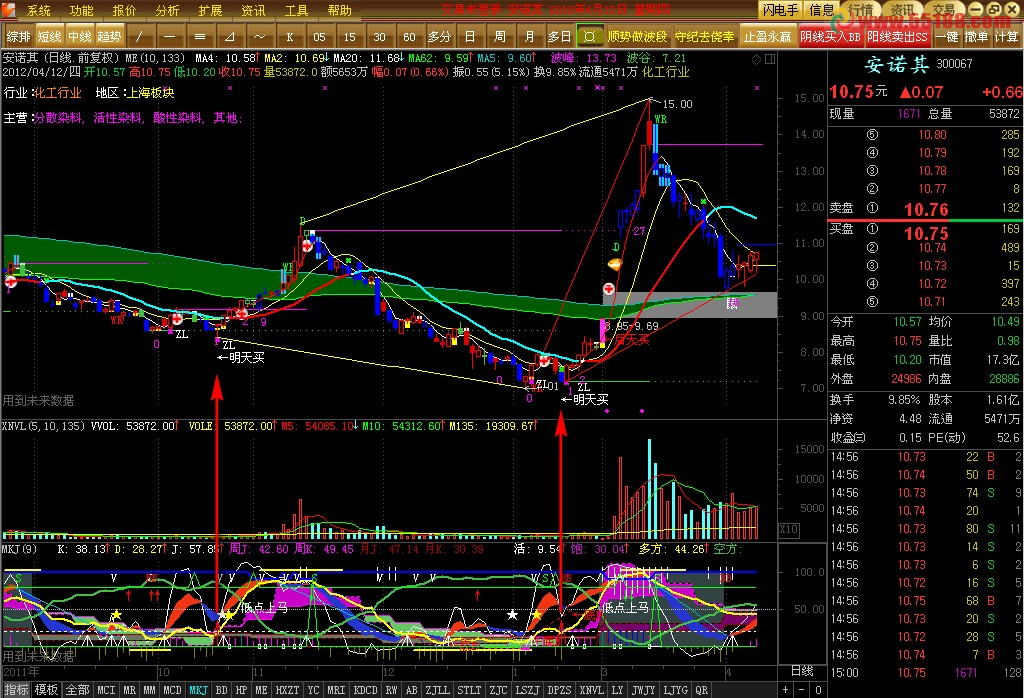This screenshot has height=698, width=1024.
Task: Click the 计算 toolbar button
Action: click(1006, 37)
